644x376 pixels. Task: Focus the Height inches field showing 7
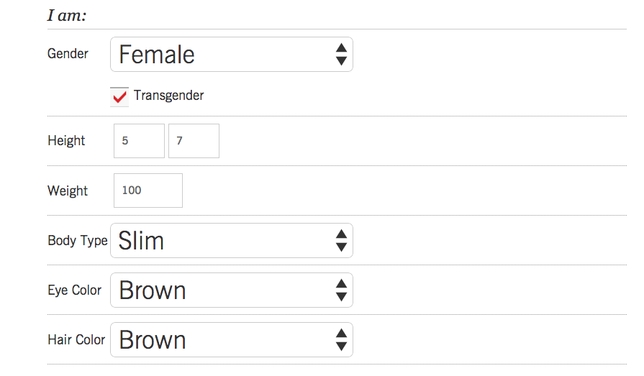[x=194, y=141]
